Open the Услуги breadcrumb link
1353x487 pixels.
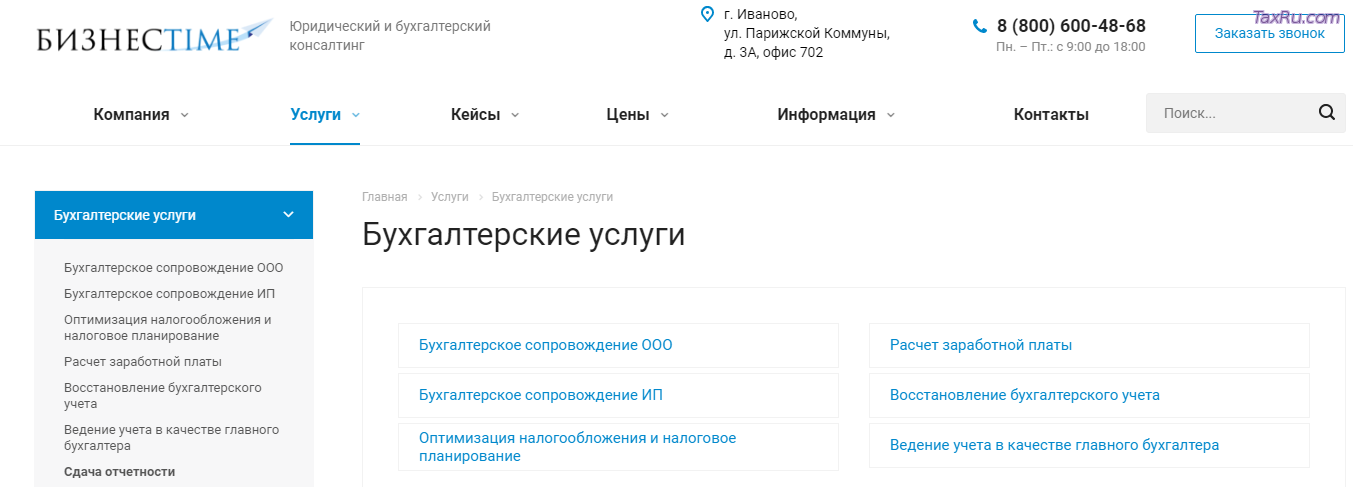coord(449,197)
